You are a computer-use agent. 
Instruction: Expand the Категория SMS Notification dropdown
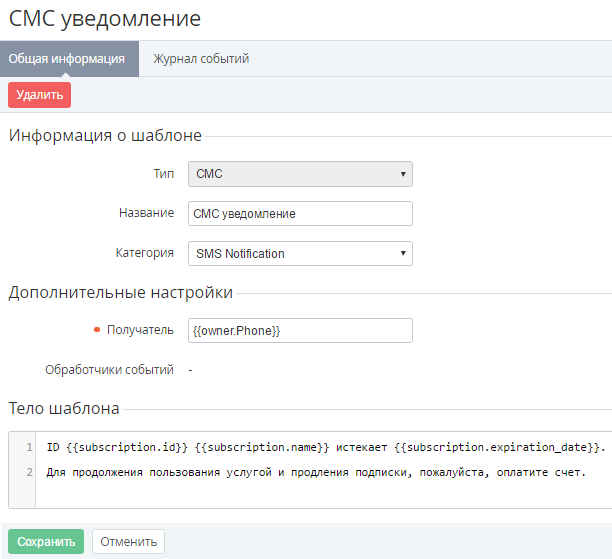(x=300, y=254)
